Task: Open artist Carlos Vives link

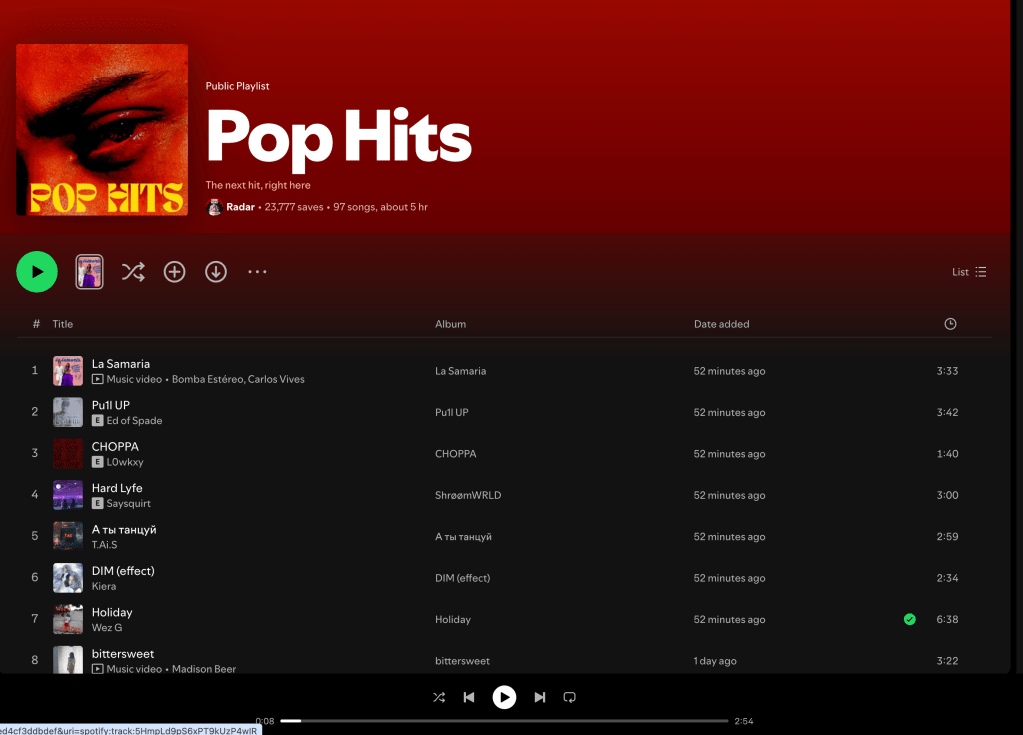Action: (276, 380)
